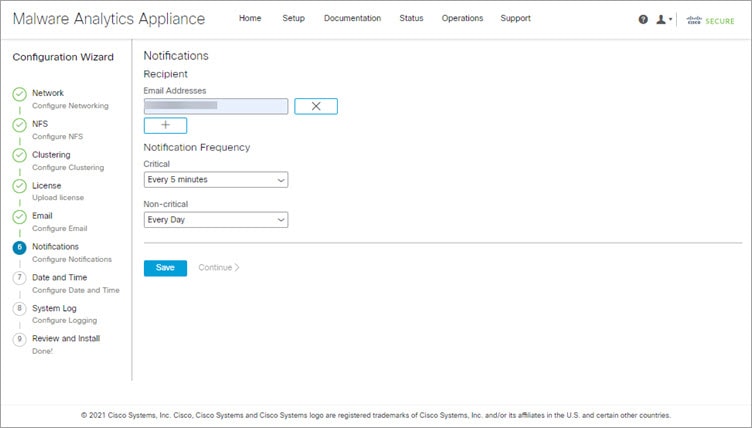Open the Documentation menu
Image resolution: width=752 pixels, height=428 pixels.
[x=352, y=18]
